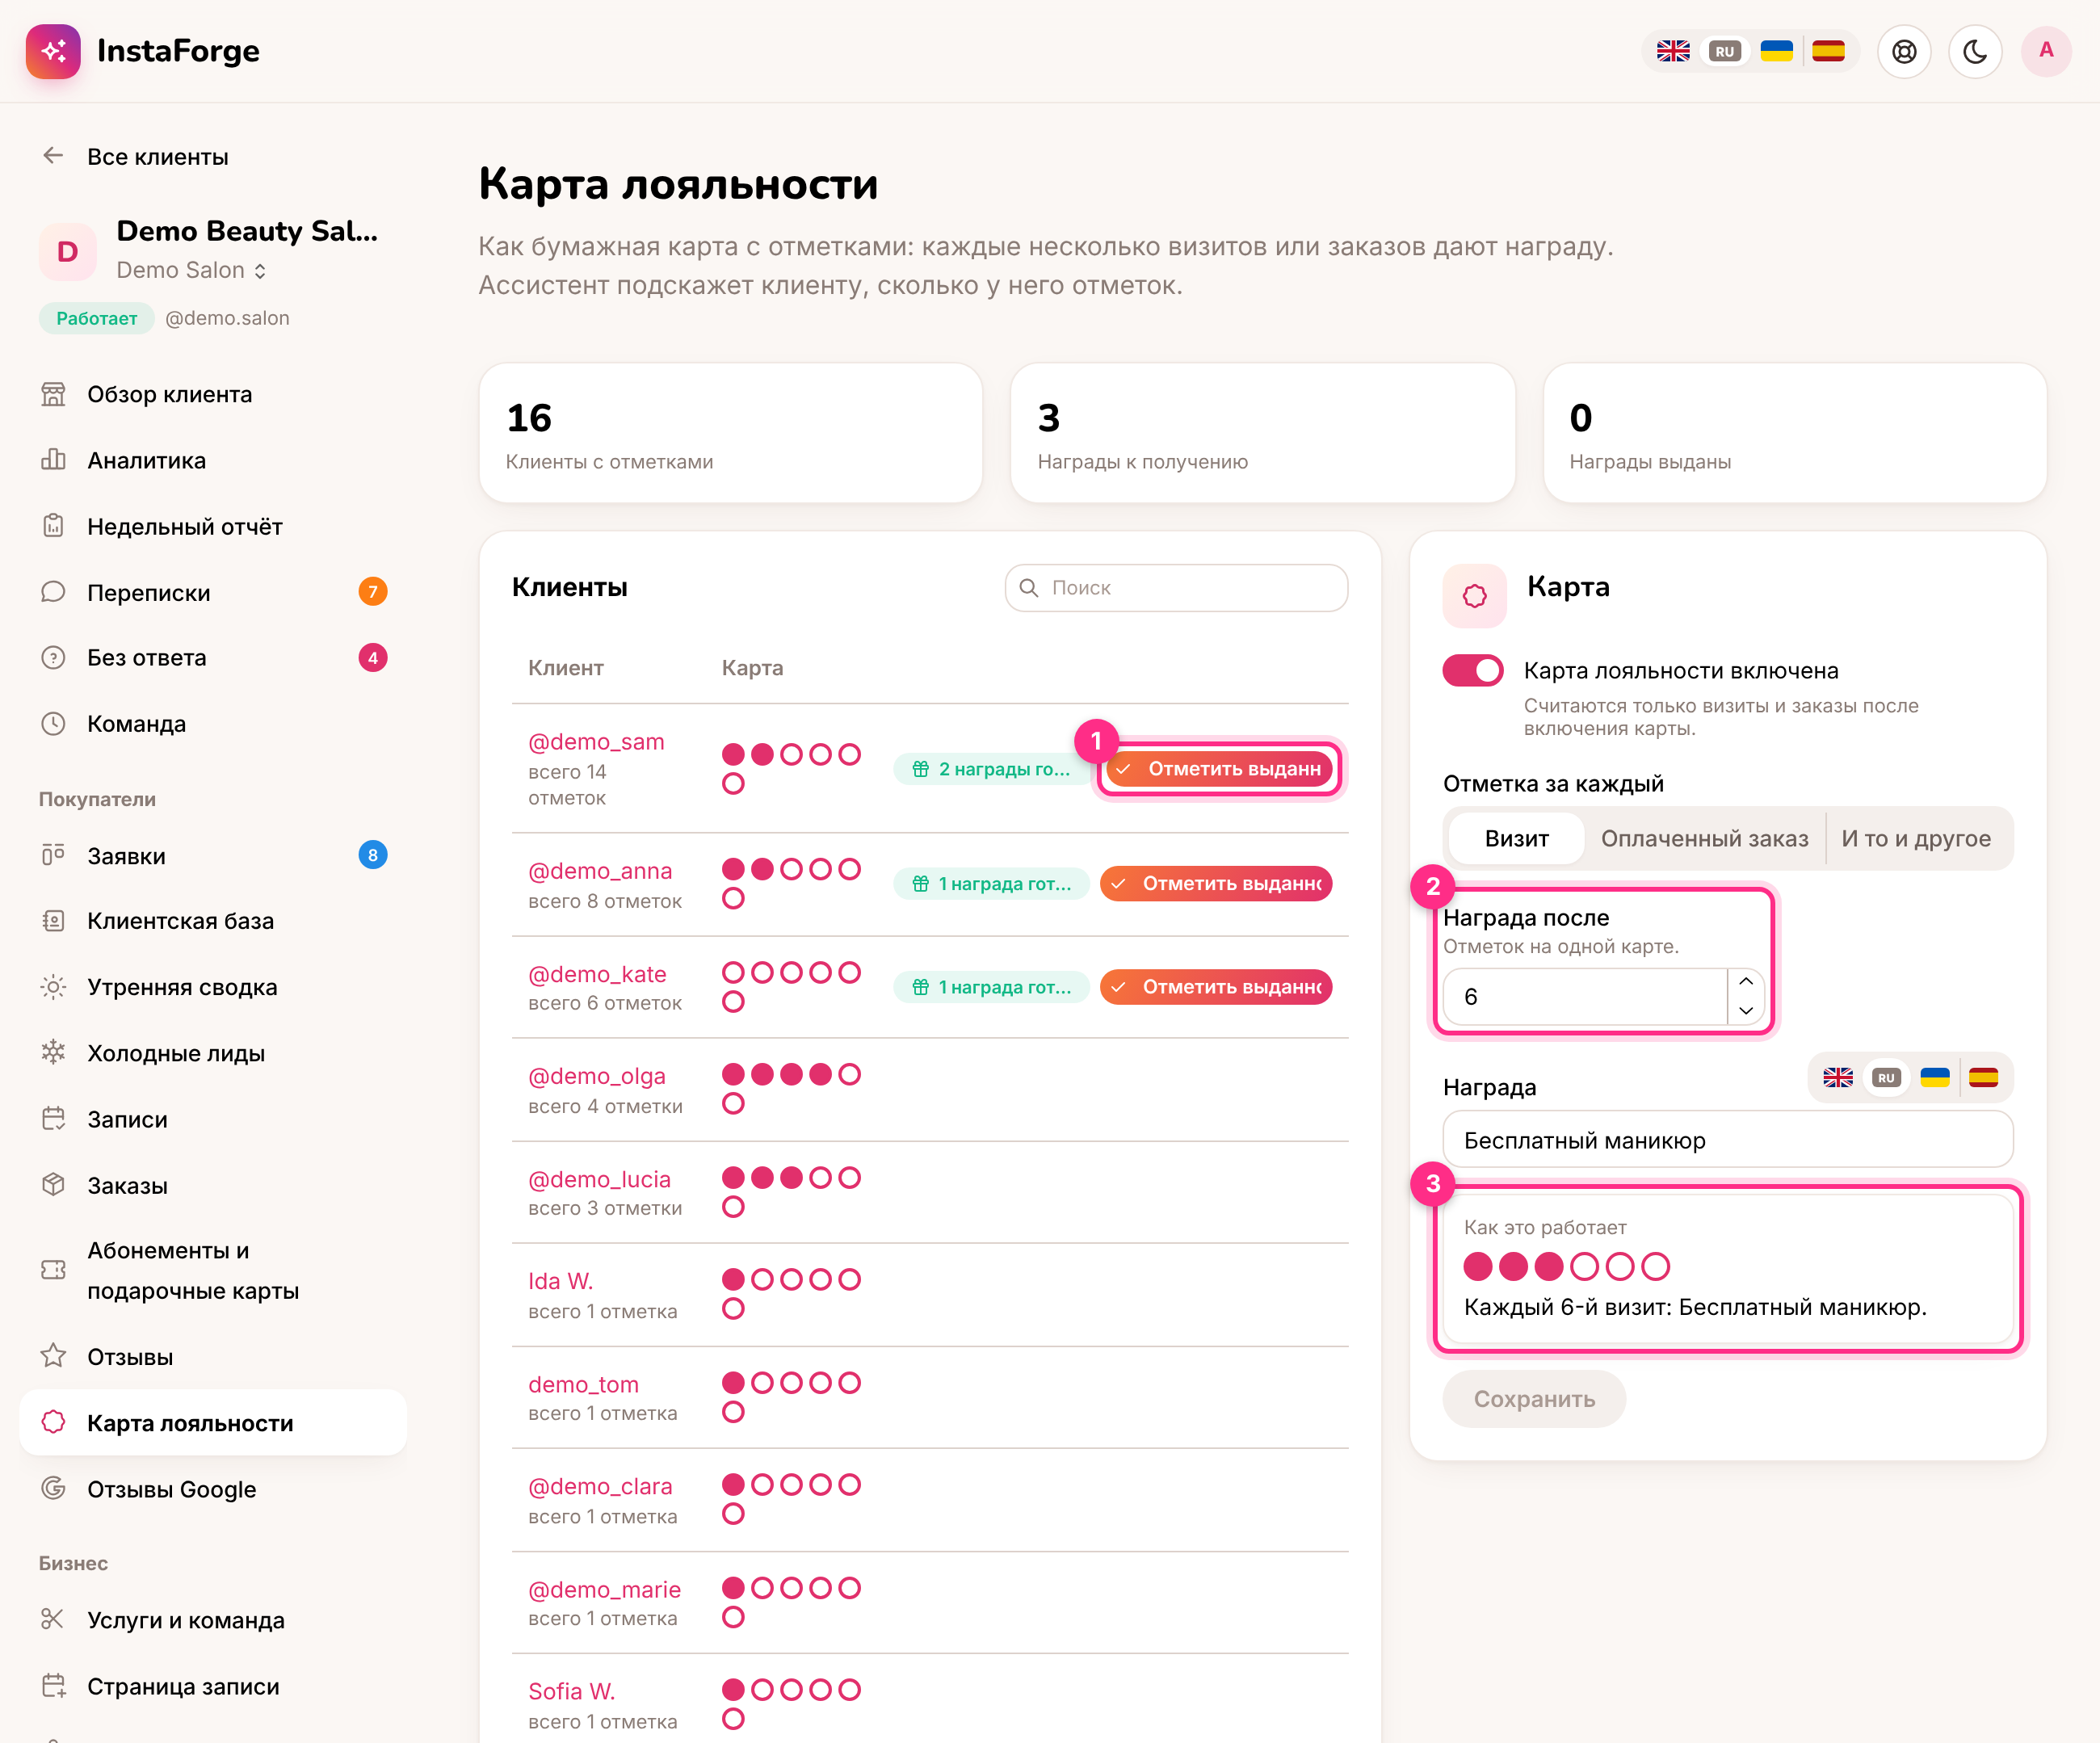
Task: Select the И то и другое option
Action: click(x=1916, y=838)
